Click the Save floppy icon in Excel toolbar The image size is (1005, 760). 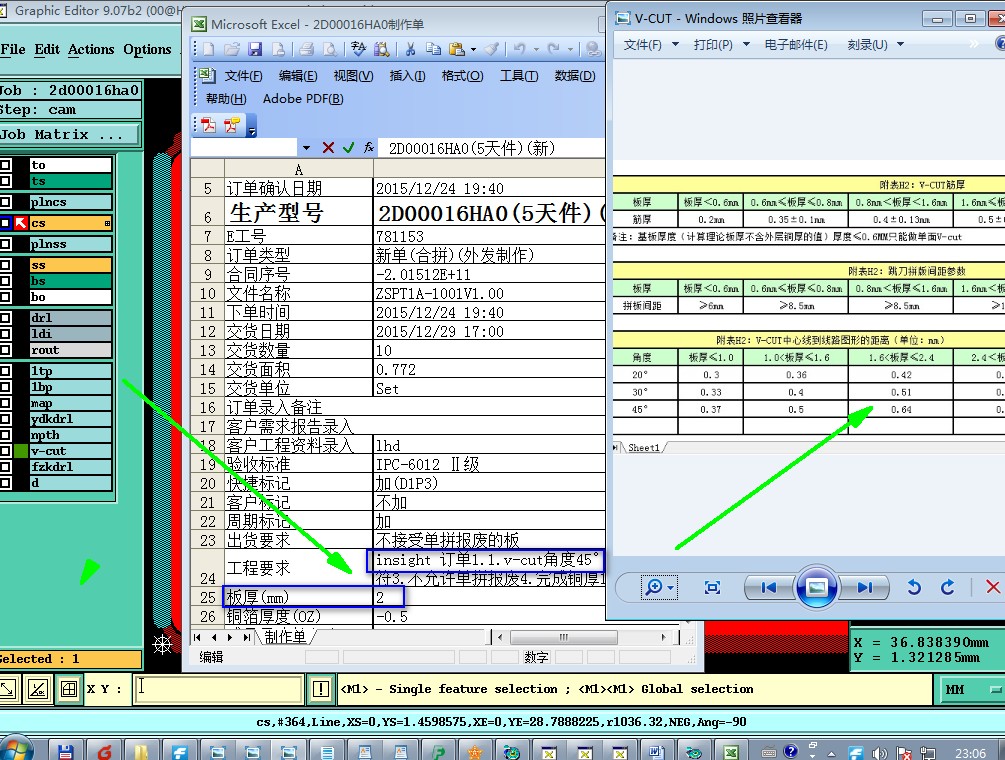click(255, 49)
